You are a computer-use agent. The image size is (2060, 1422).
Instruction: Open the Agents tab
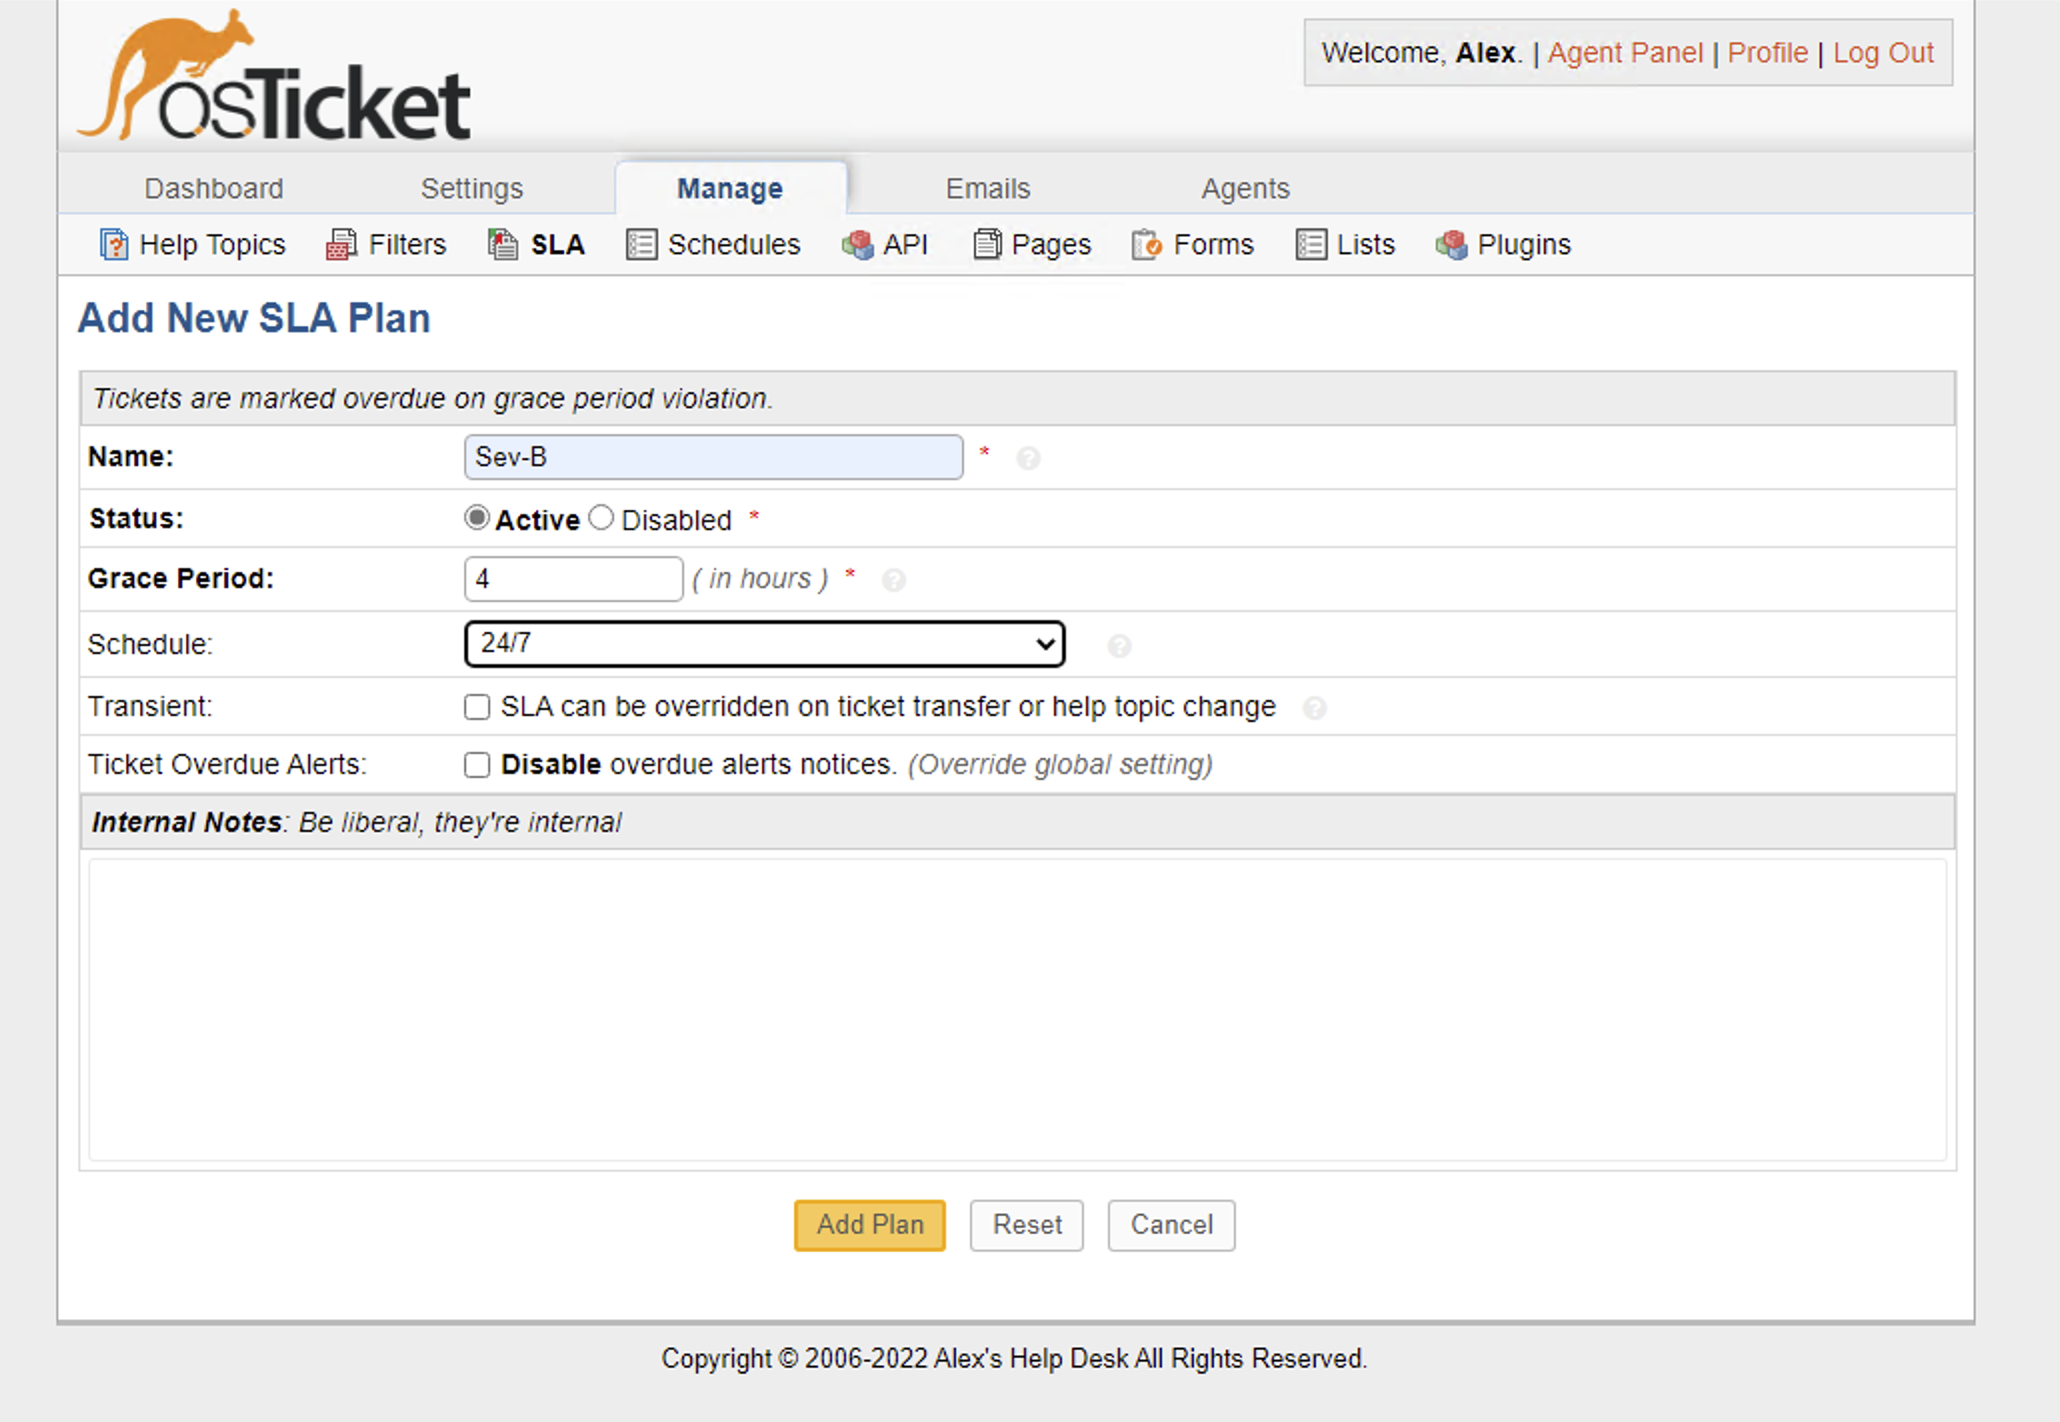point(1244,188)
